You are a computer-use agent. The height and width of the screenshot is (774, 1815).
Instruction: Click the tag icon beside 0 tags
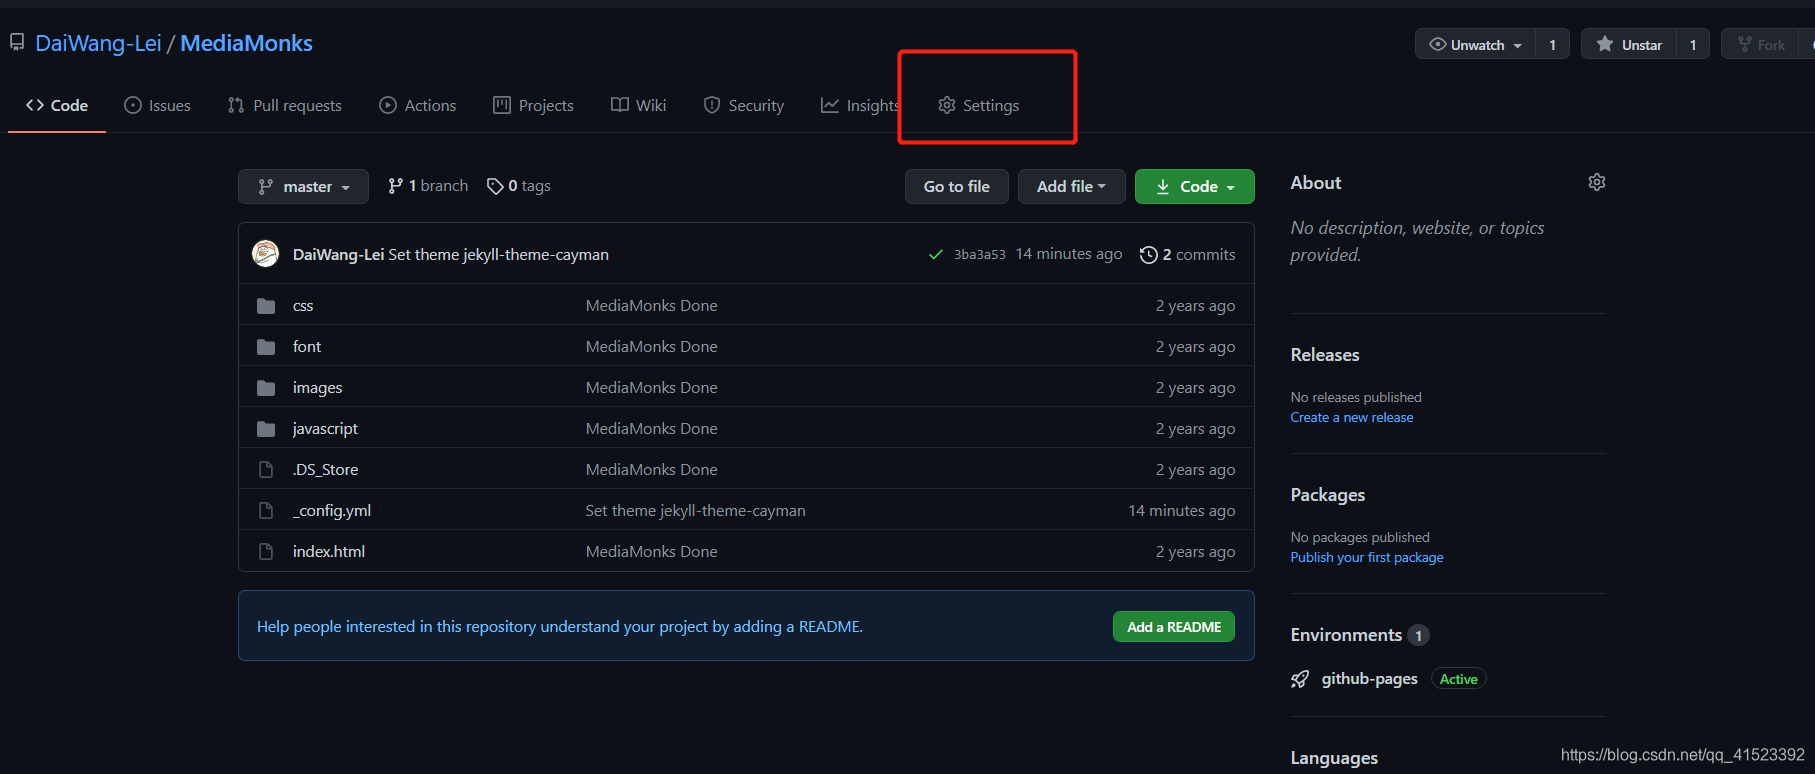(495, 186)
